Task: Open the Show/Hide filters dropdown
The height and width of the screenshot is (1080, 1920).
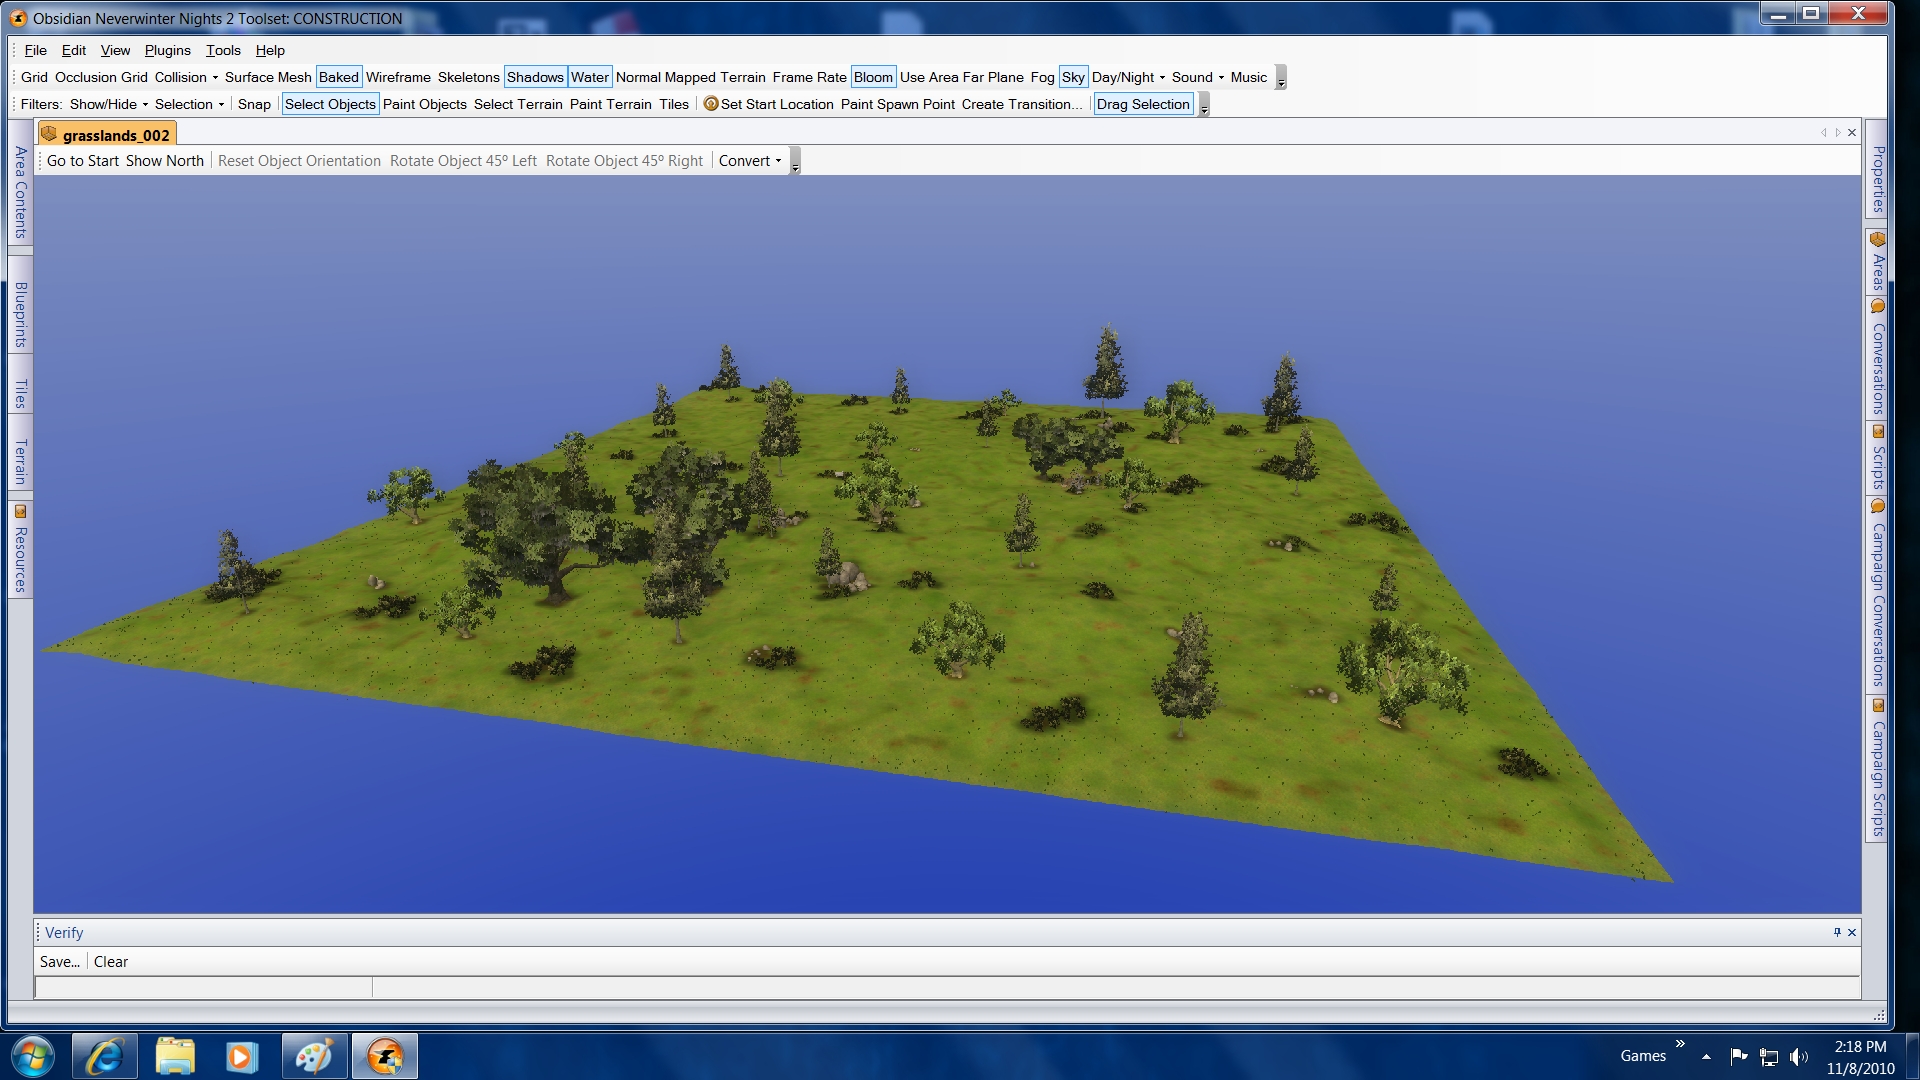Action: [x=109, y=104]
